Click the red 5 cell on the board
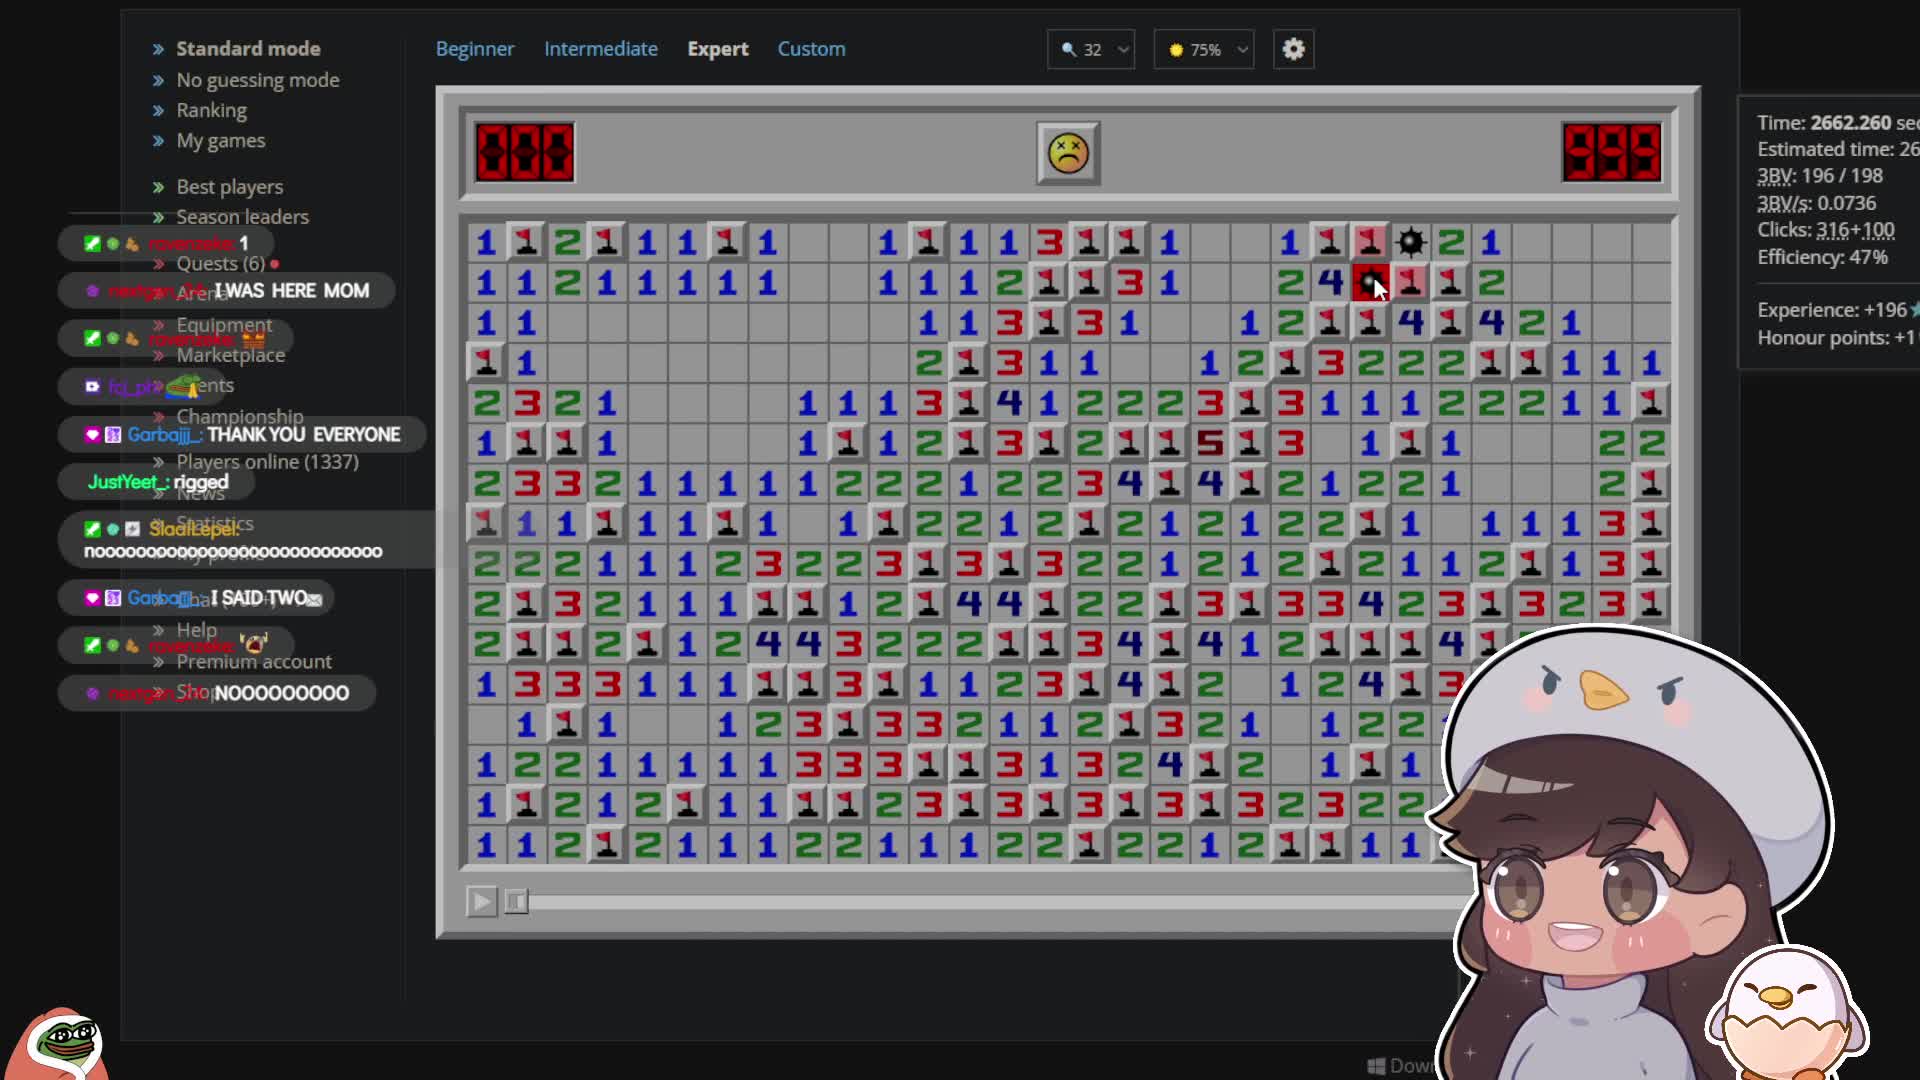This screenshot has height=1080, width=1920. tap(1209, 443)
